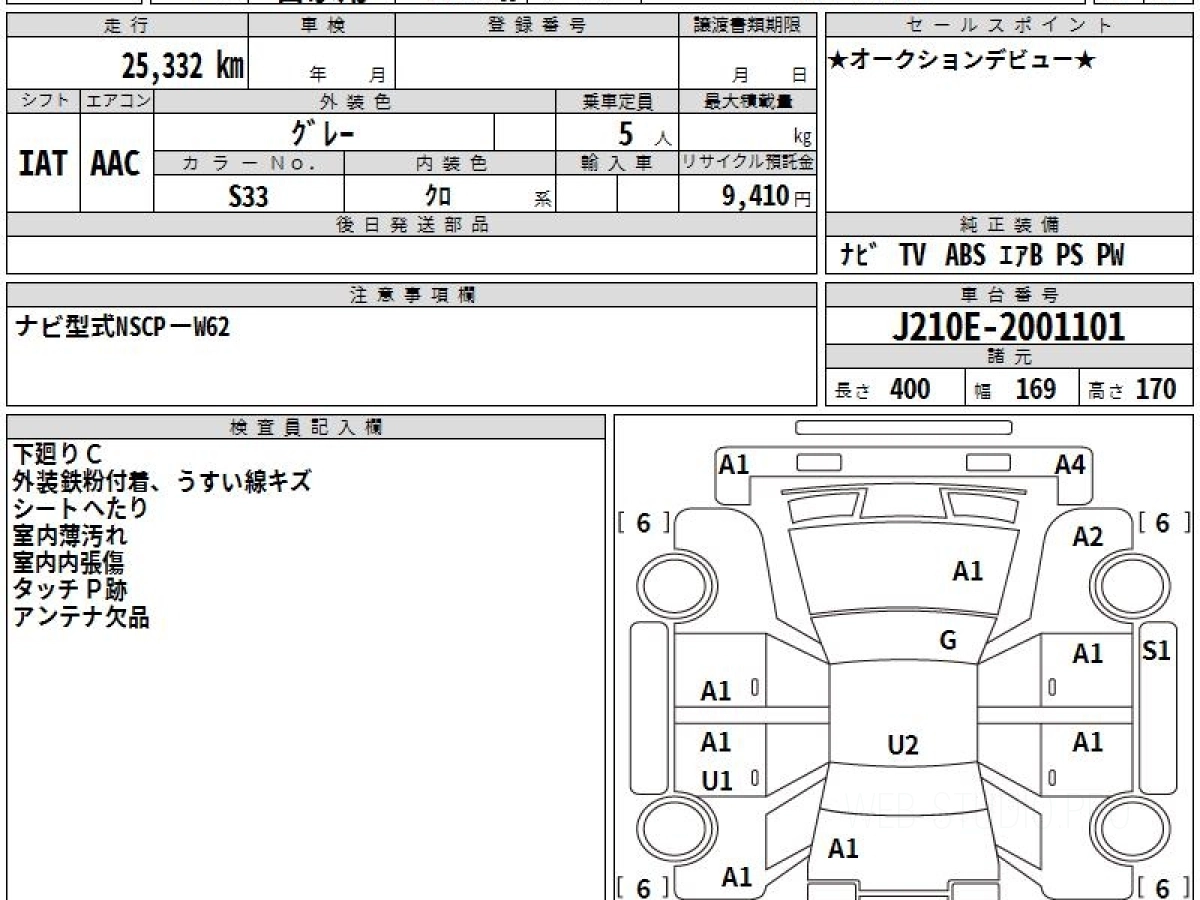This screenshot has height=900, width=1200.
Task: Select the リサイクル預託金 header
Action: pyautogui.click(x=747, y=163)
